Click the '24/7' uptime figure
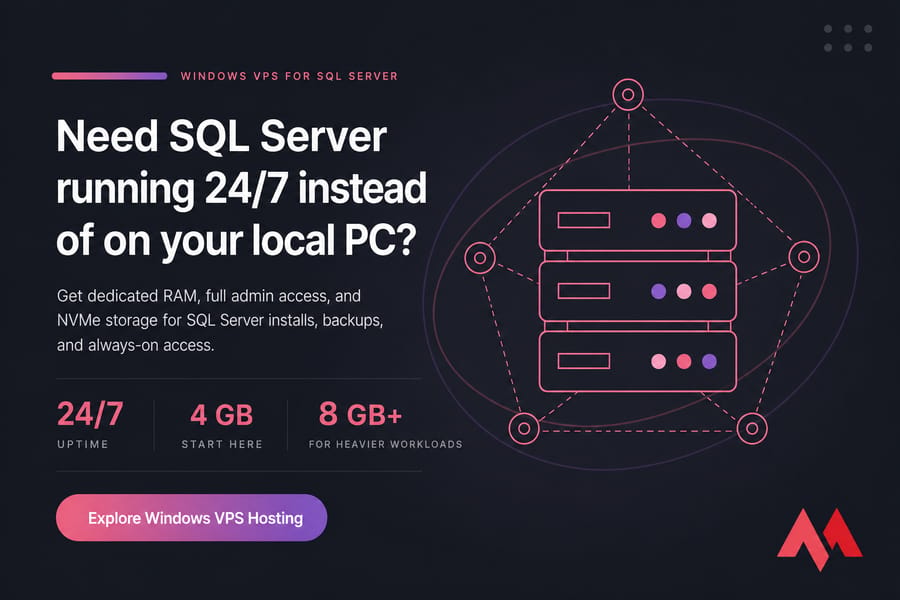900x600 pixels. click(x=90, y=413)
